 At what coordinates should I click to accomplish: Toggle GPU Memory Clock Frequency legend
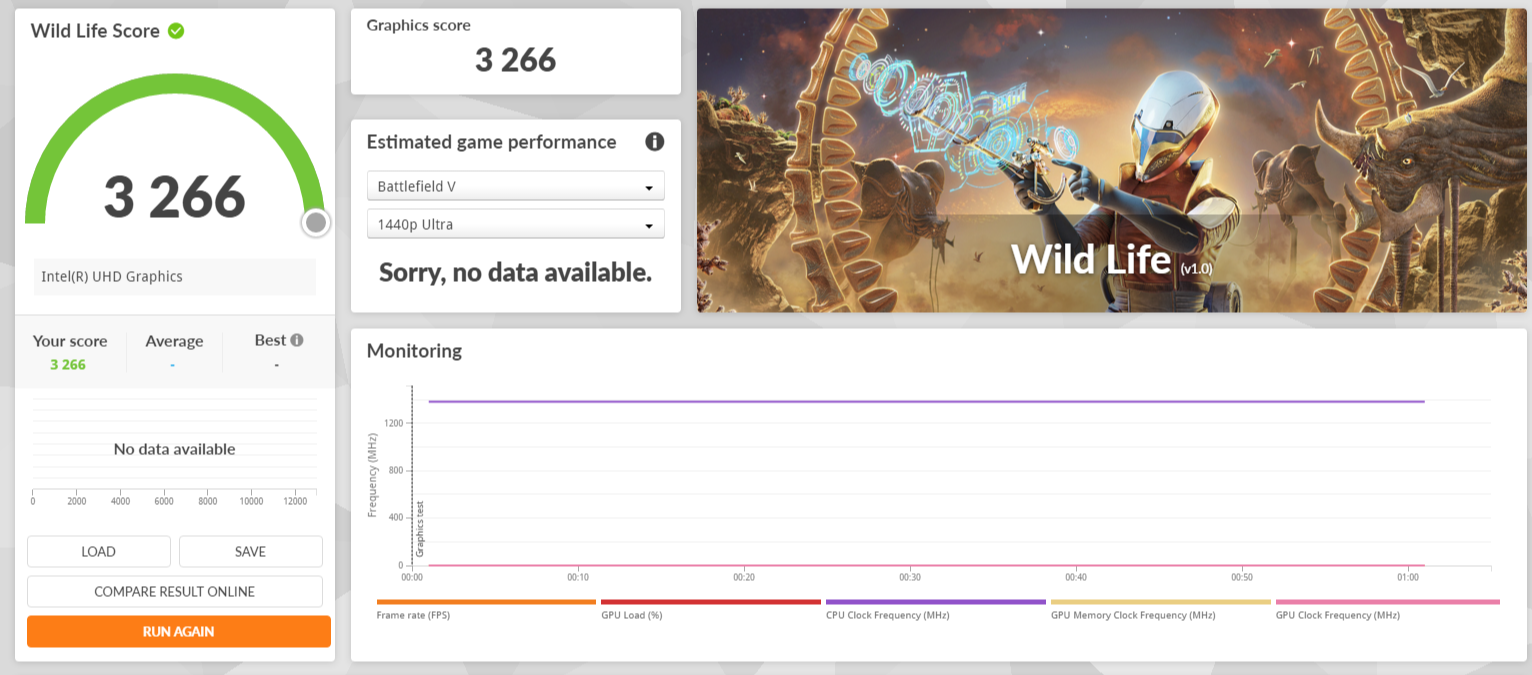[x=1161, y=609]
